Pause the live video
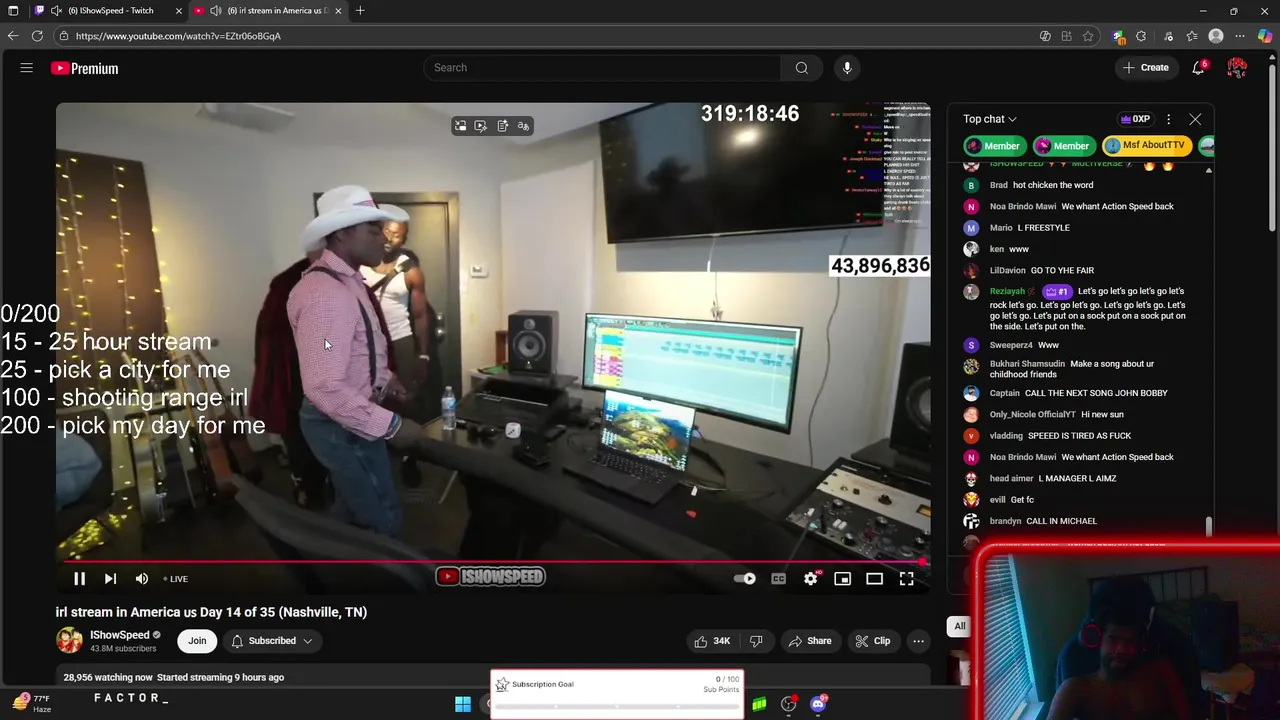 pyautogui.click(x=79, y=578)
